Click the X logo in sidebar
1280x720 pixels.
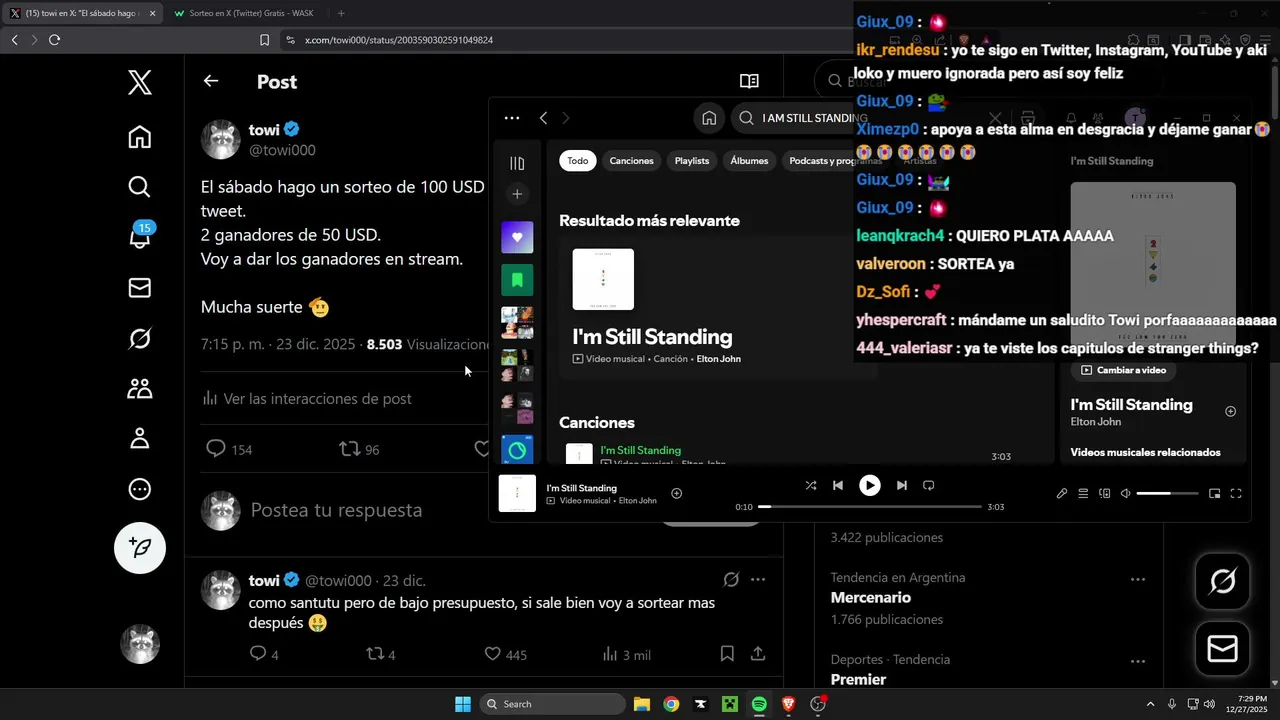(x=140, y=82)
